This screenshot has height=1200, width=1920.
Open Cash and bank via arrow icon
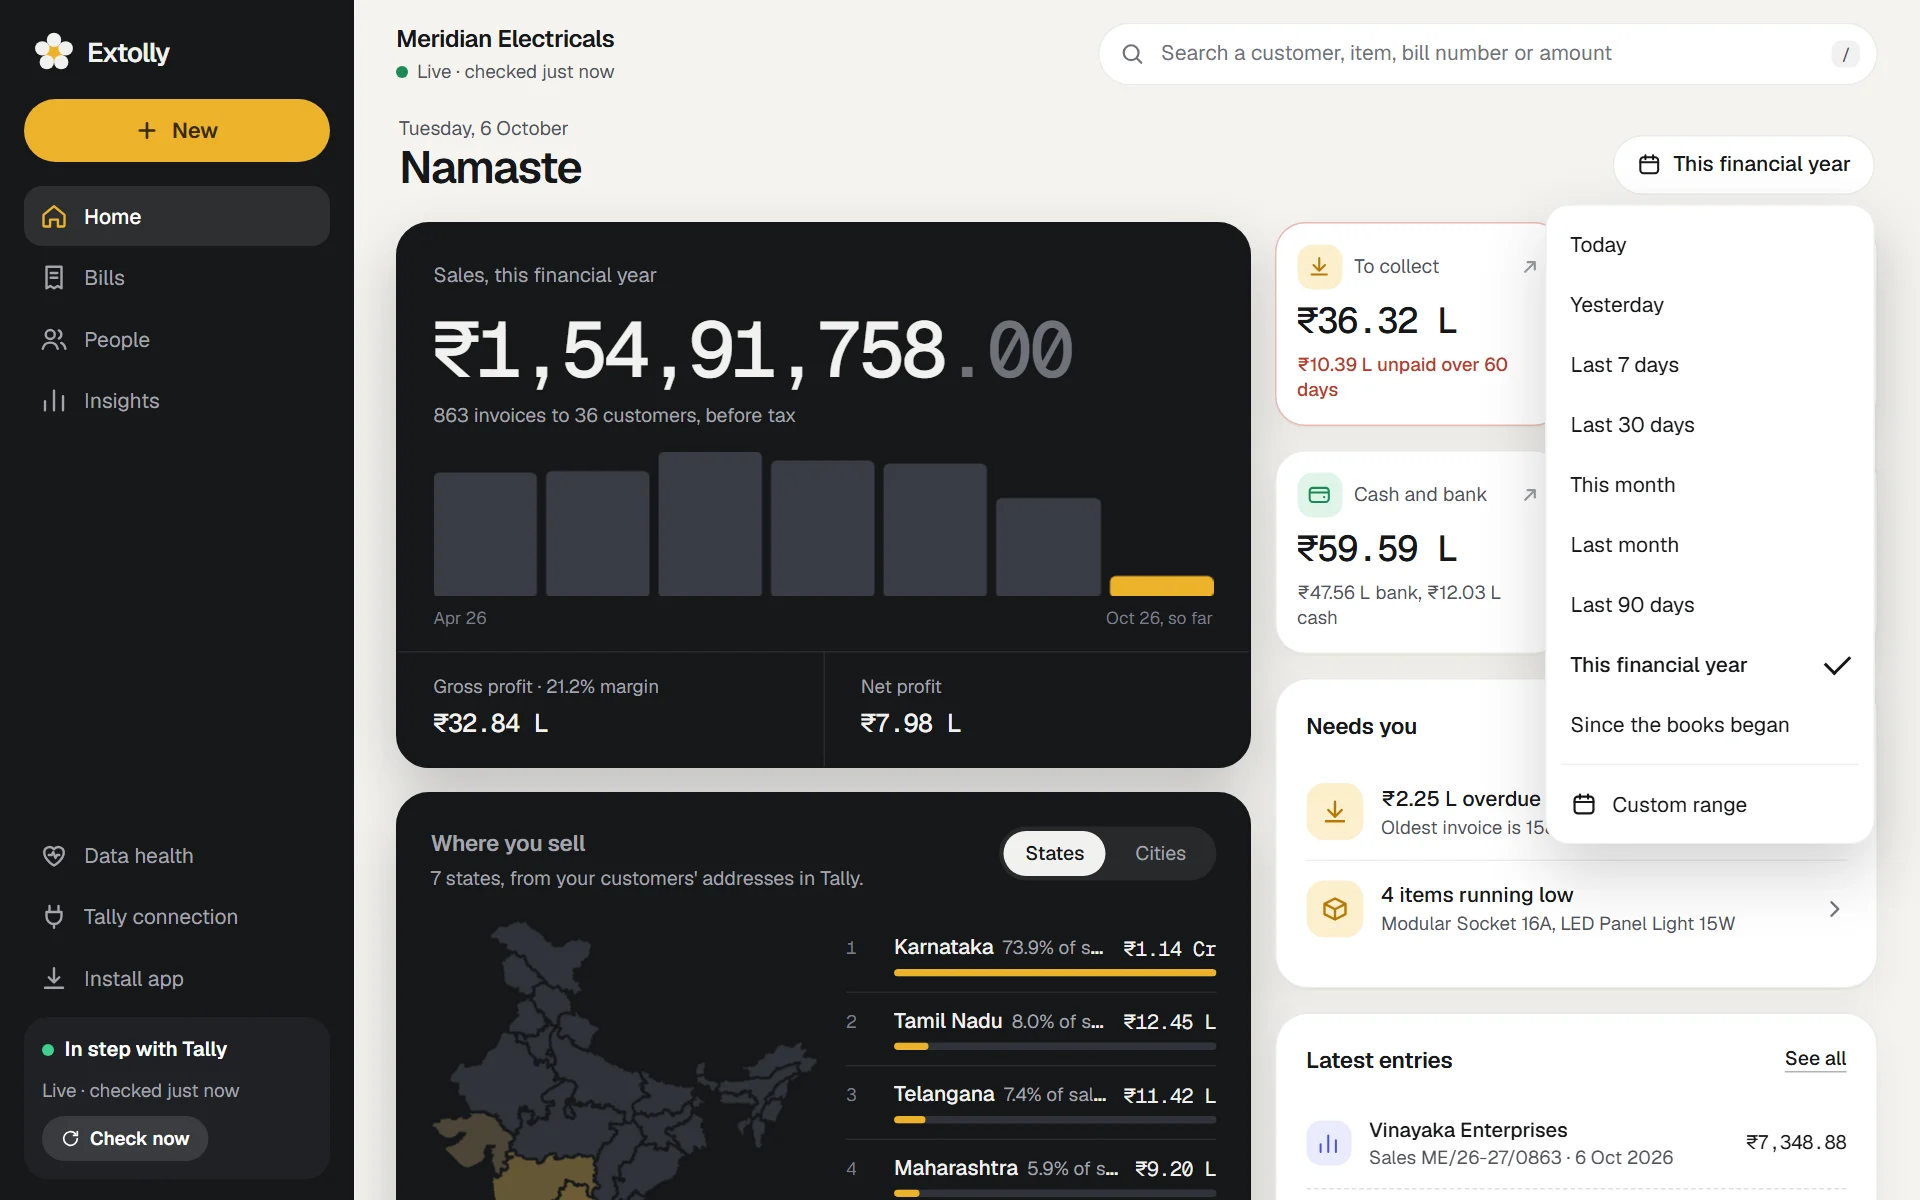click(x=1529, y=495)
